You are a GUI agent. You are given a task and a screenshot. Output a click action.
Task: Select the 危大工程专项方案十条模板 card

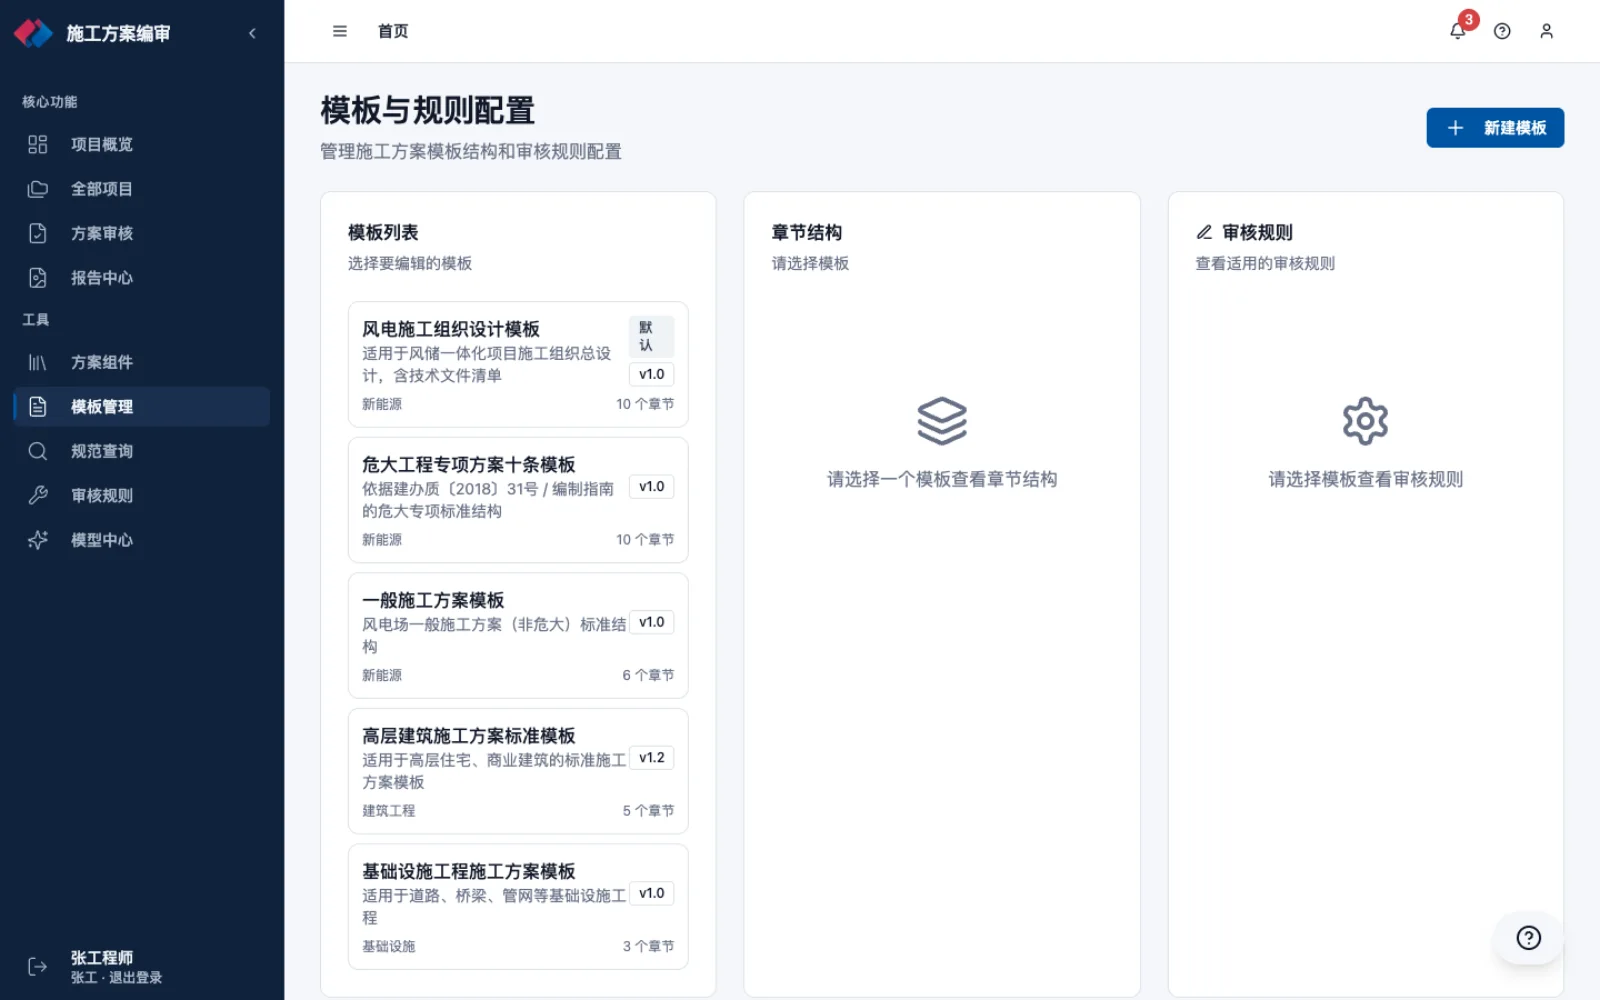[518, 500]
